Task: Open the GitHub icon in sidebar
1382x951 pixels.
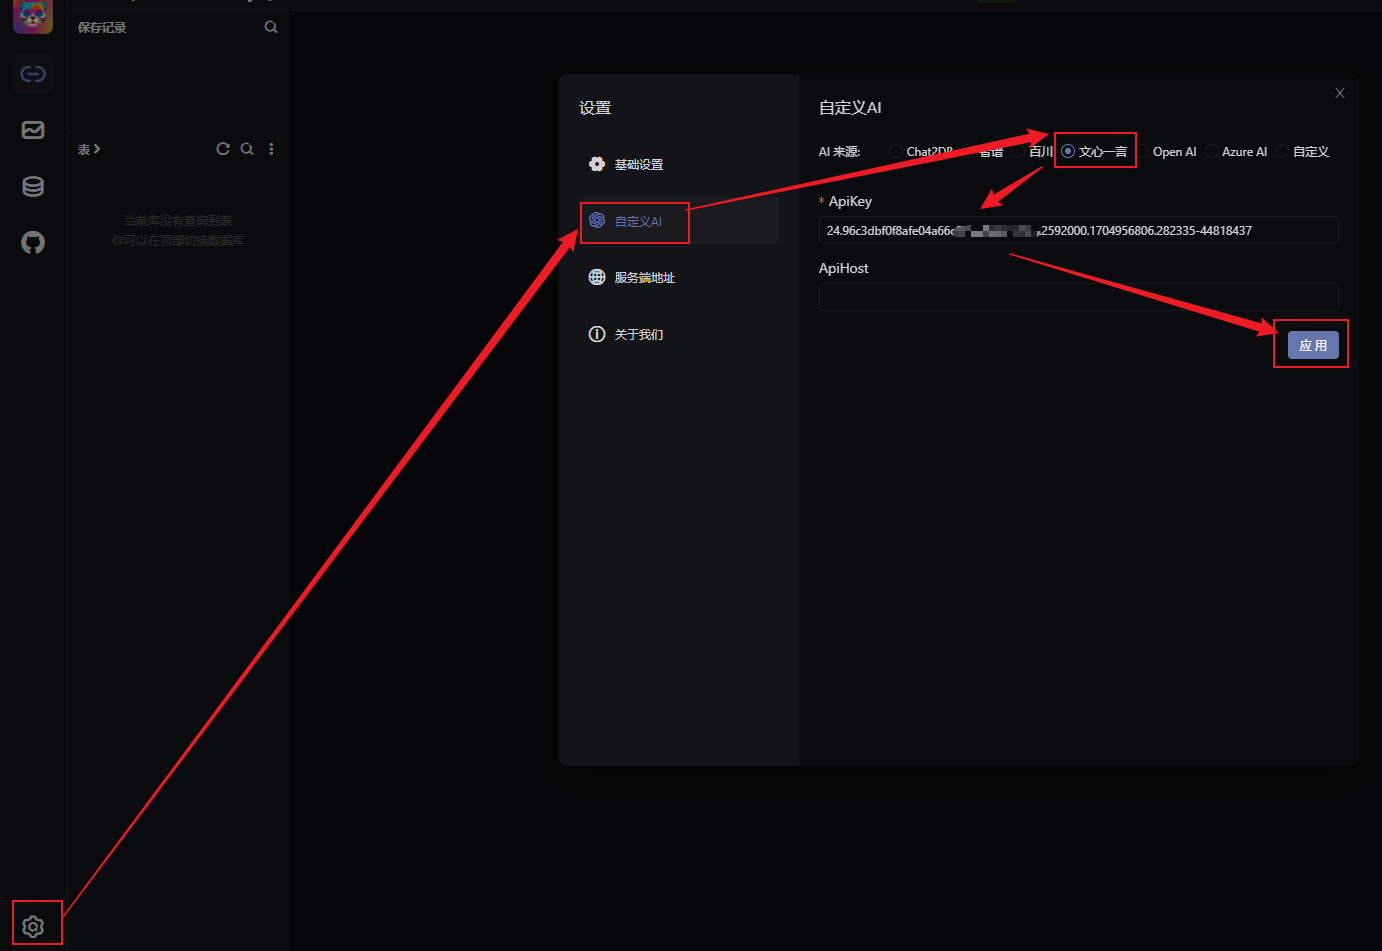Action: (x=33, y=242)
